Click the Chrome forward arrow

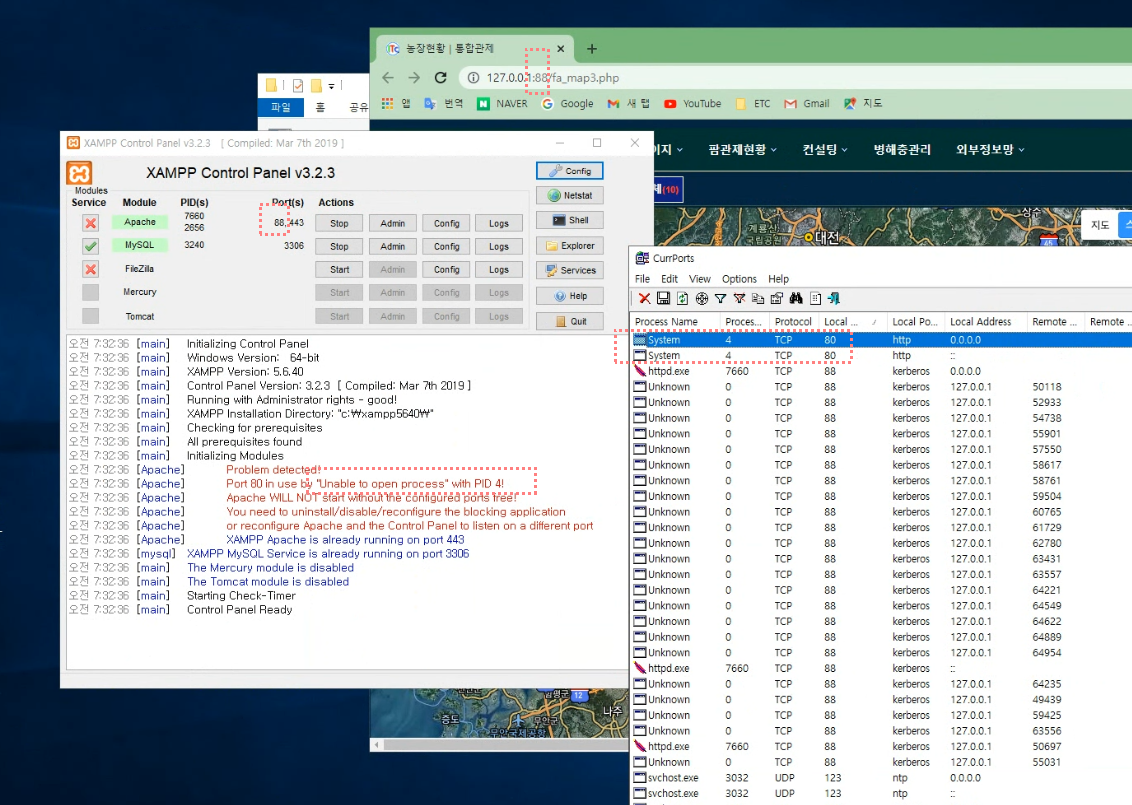click(x=414, y=77)
